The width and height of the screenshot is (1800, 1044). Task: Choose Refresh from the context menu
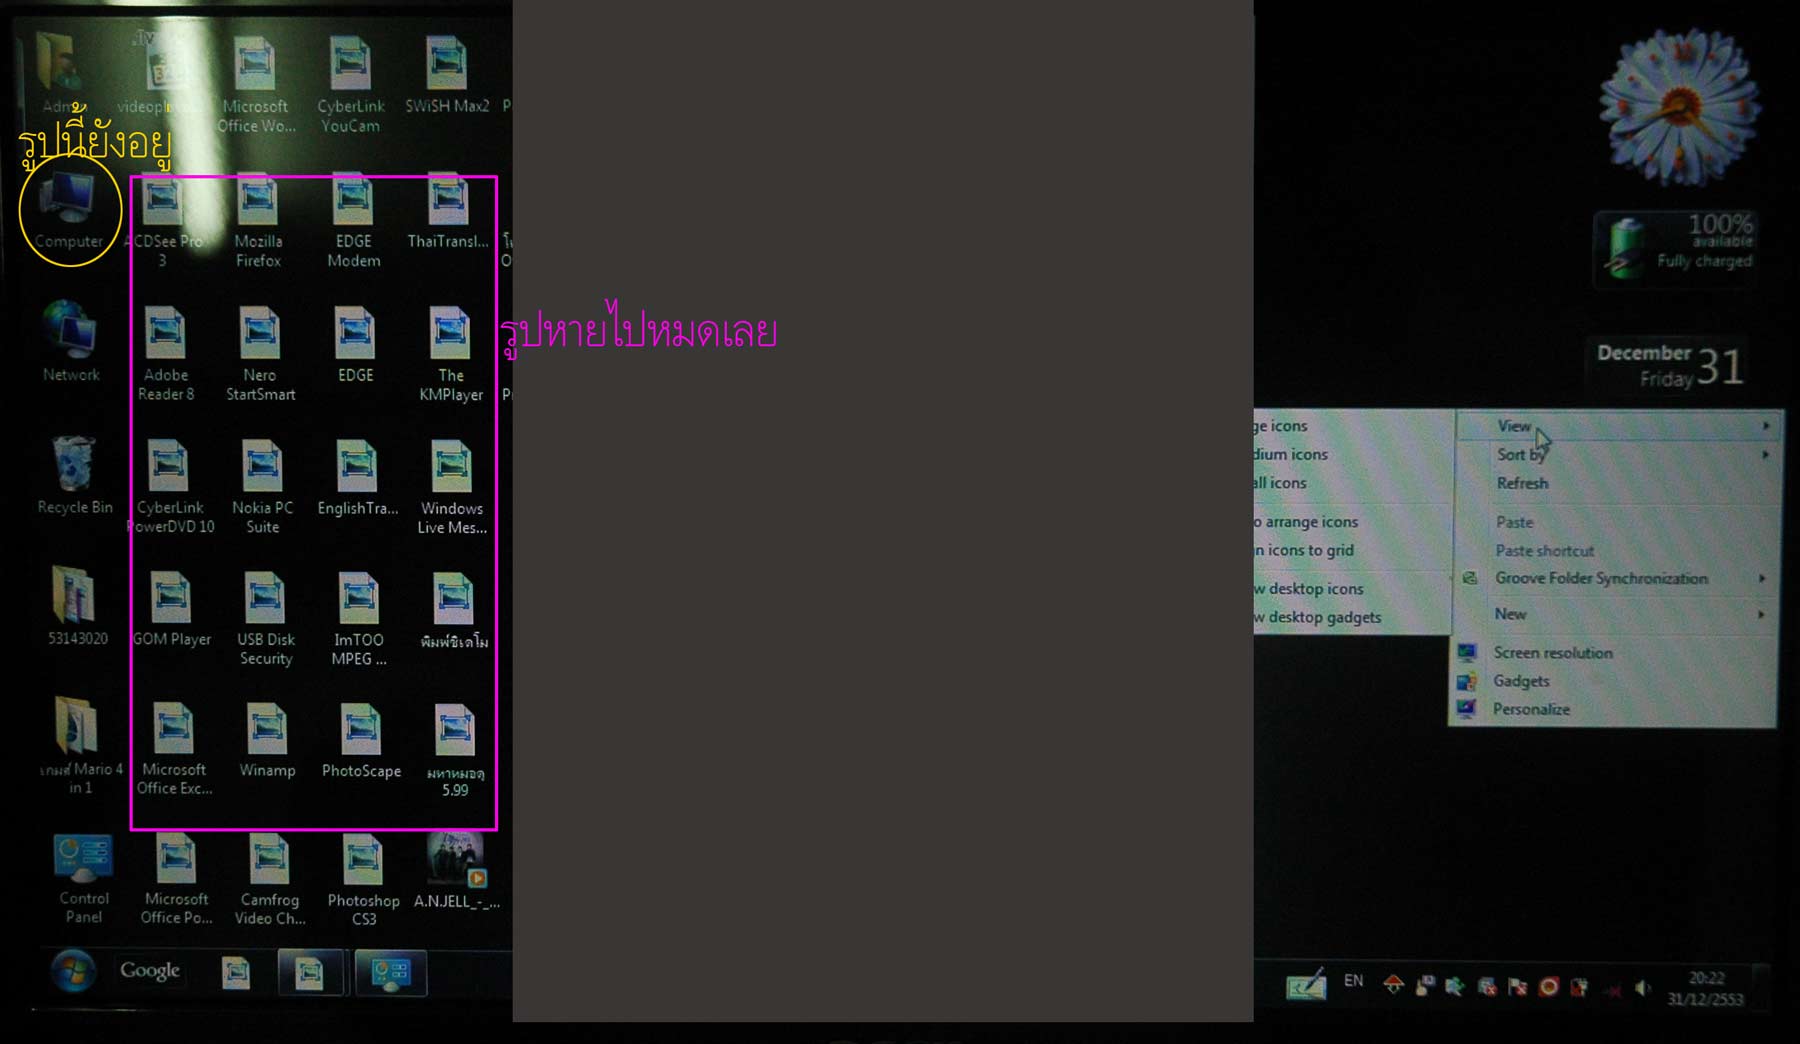(1618, 483)
